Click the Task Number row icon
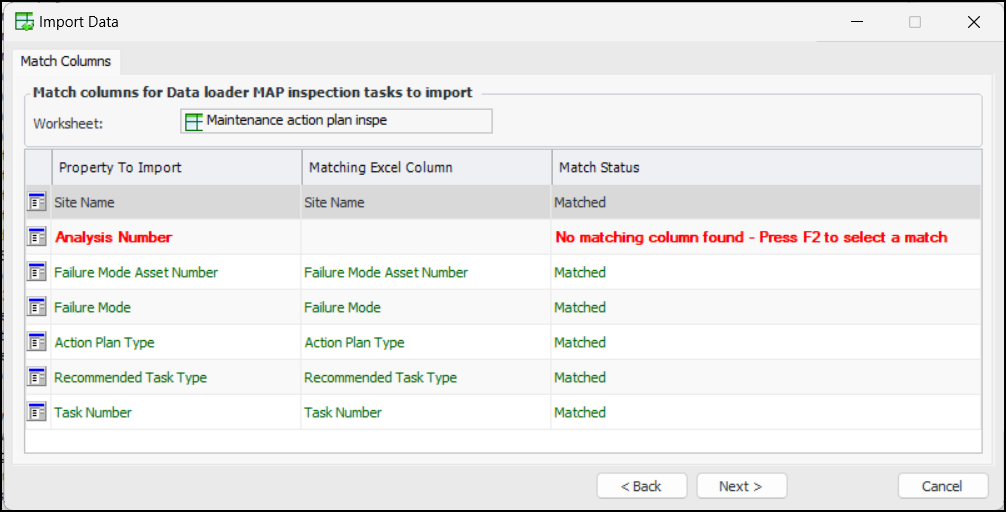This screenshot has height=512, width=1006. point(38,412)
